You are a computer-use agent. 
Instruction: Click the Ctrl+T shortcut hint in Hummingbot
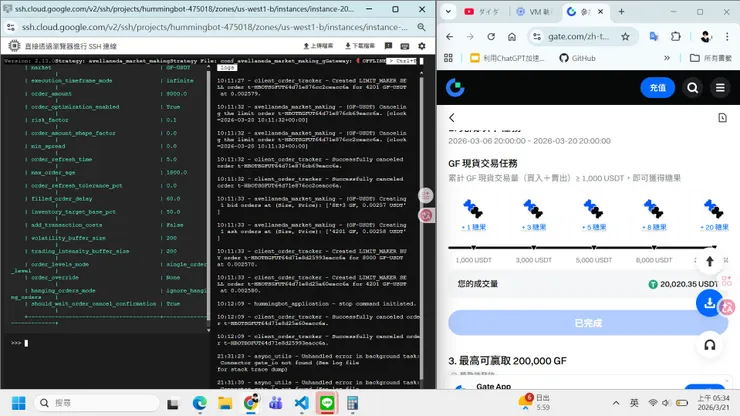402,61
